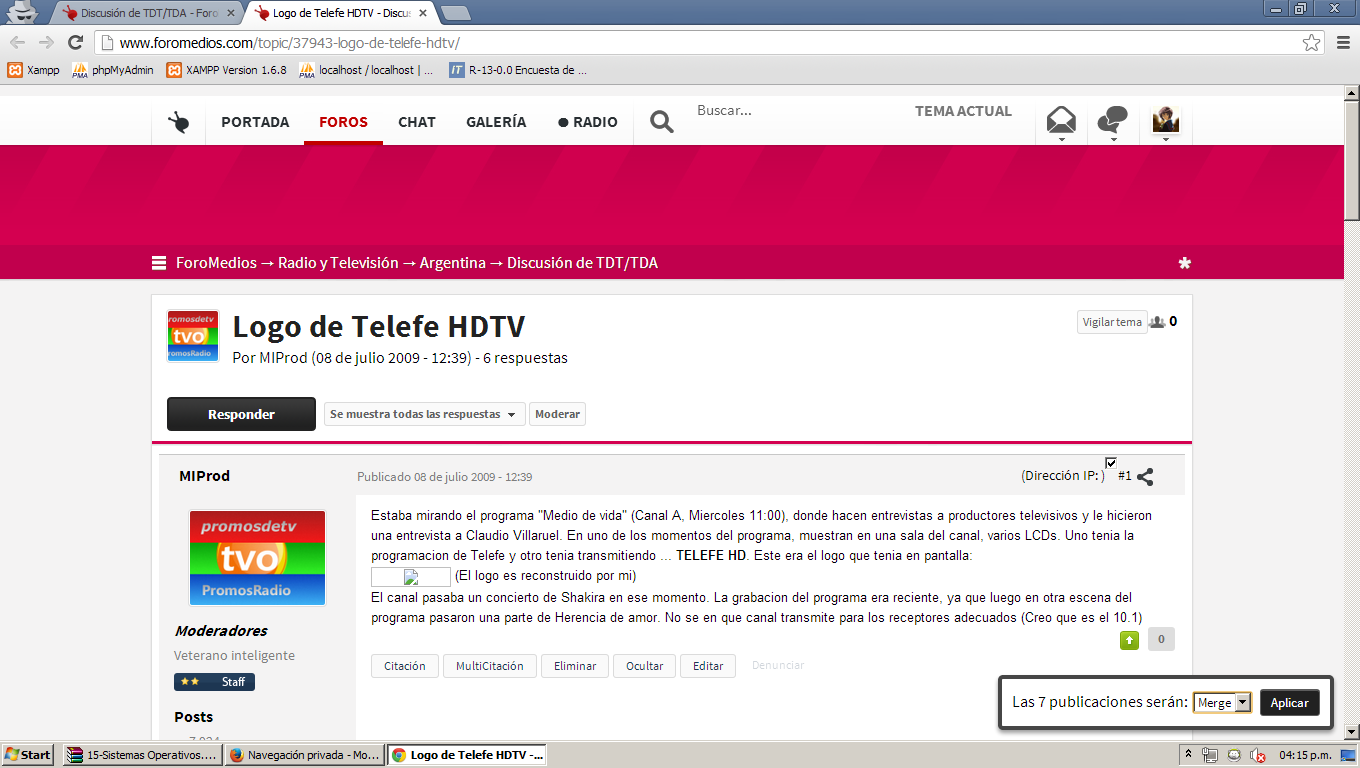The height and width of the screenshot is (768, 1360).
Task: Click the MIProd username link
Action: pos(204,476)
